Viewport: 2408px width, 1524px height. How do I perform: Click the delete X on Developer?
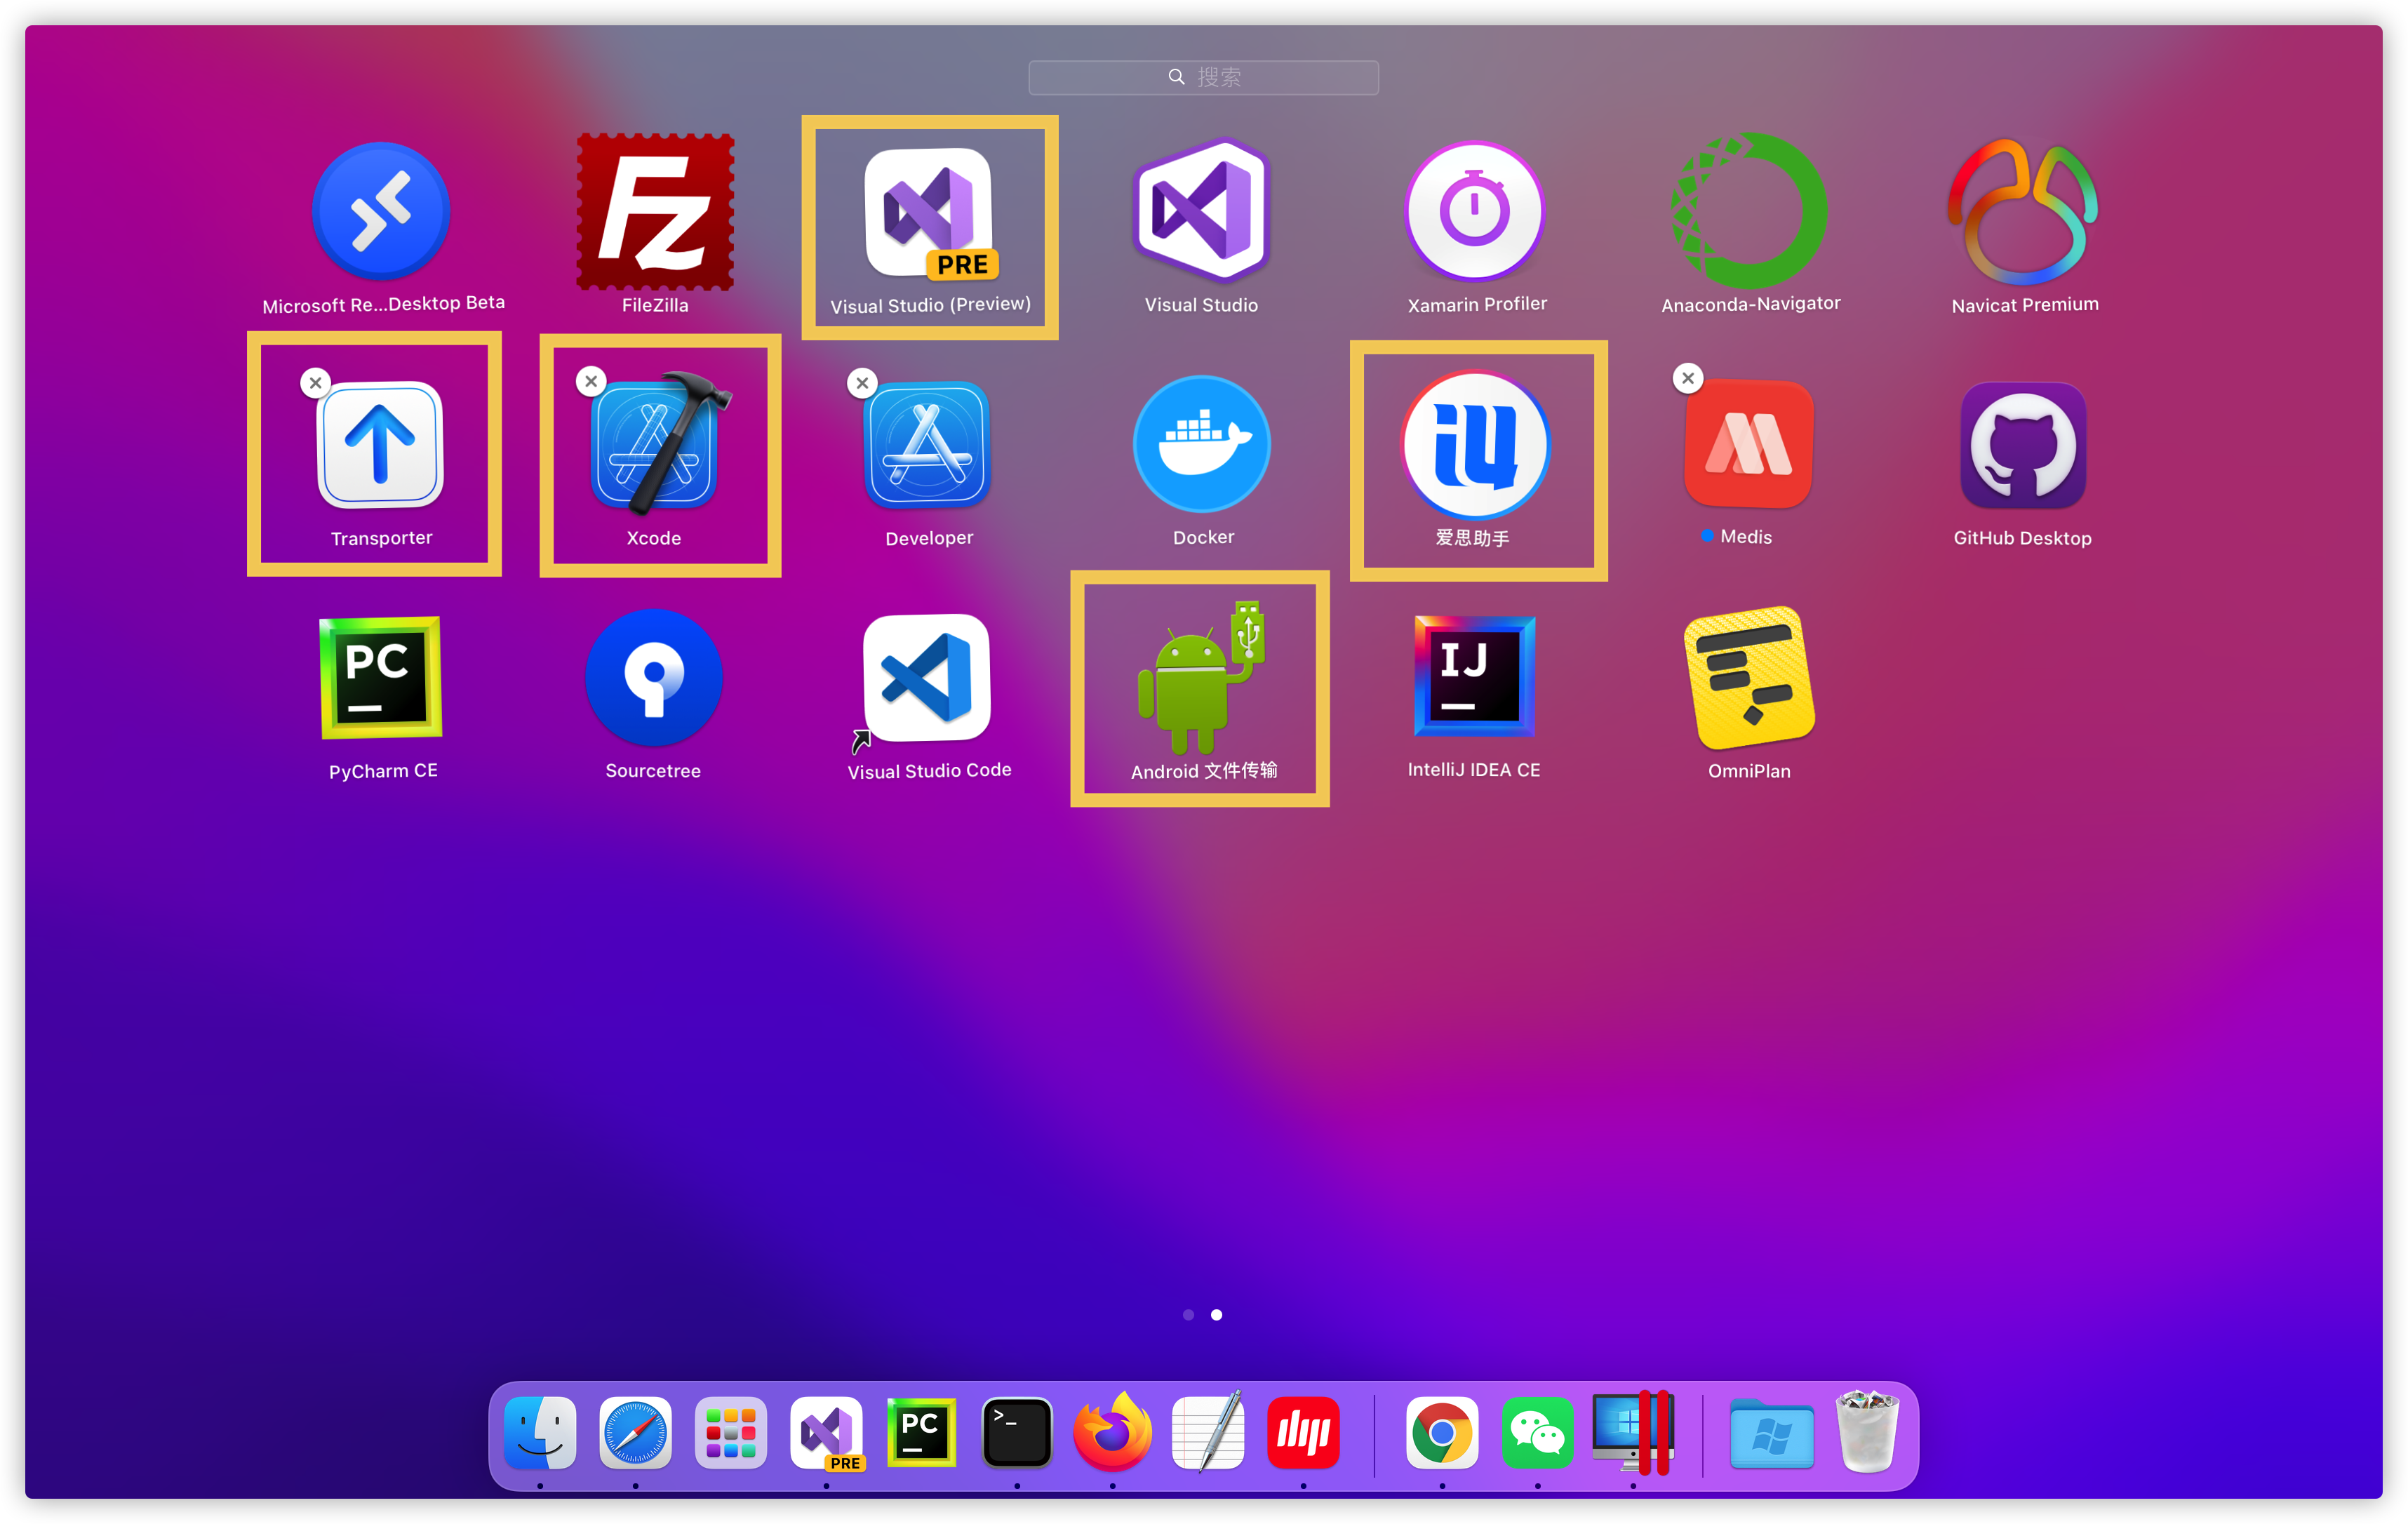coord(862,382)
